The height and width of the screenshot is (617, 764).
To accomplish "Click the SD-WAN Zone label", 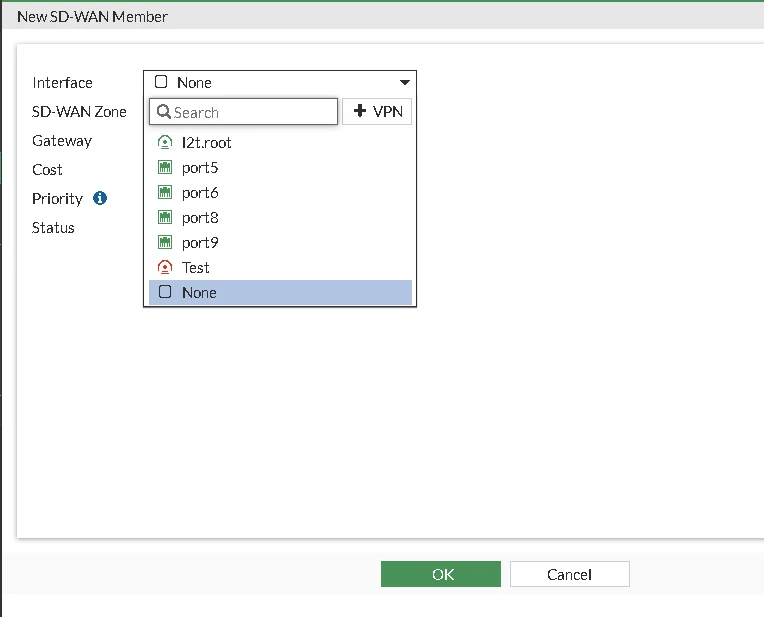I will 79,112.
